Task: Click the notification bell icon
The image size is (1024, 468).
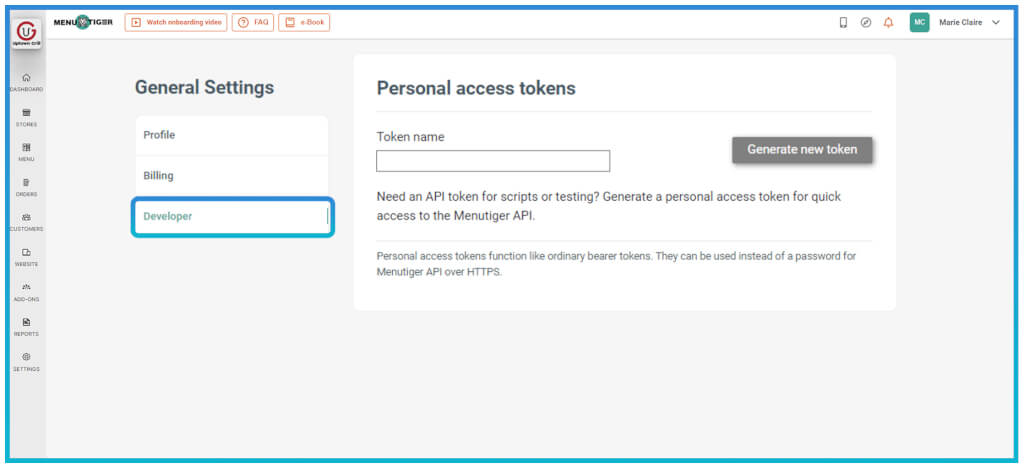Action: [x=888, y=23]
